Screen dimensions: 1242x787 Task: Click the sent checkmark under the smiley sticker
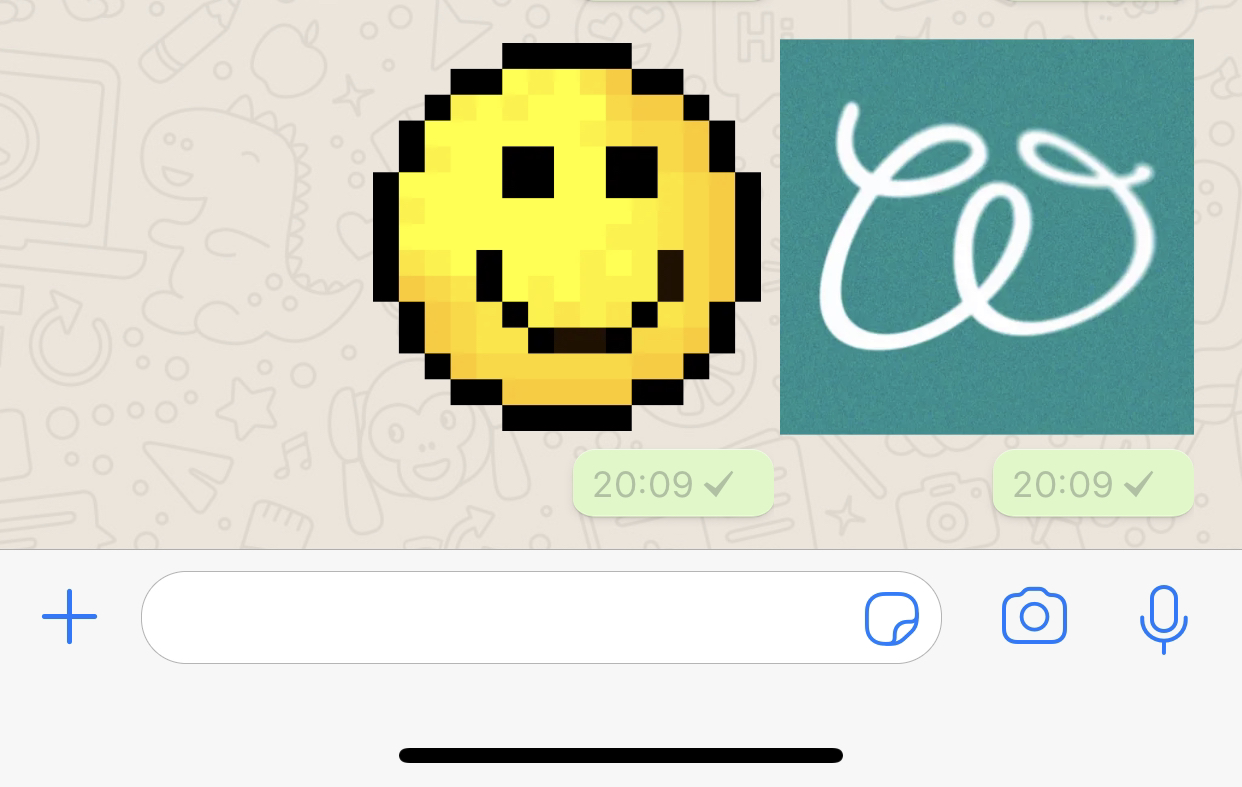(718, 484)
